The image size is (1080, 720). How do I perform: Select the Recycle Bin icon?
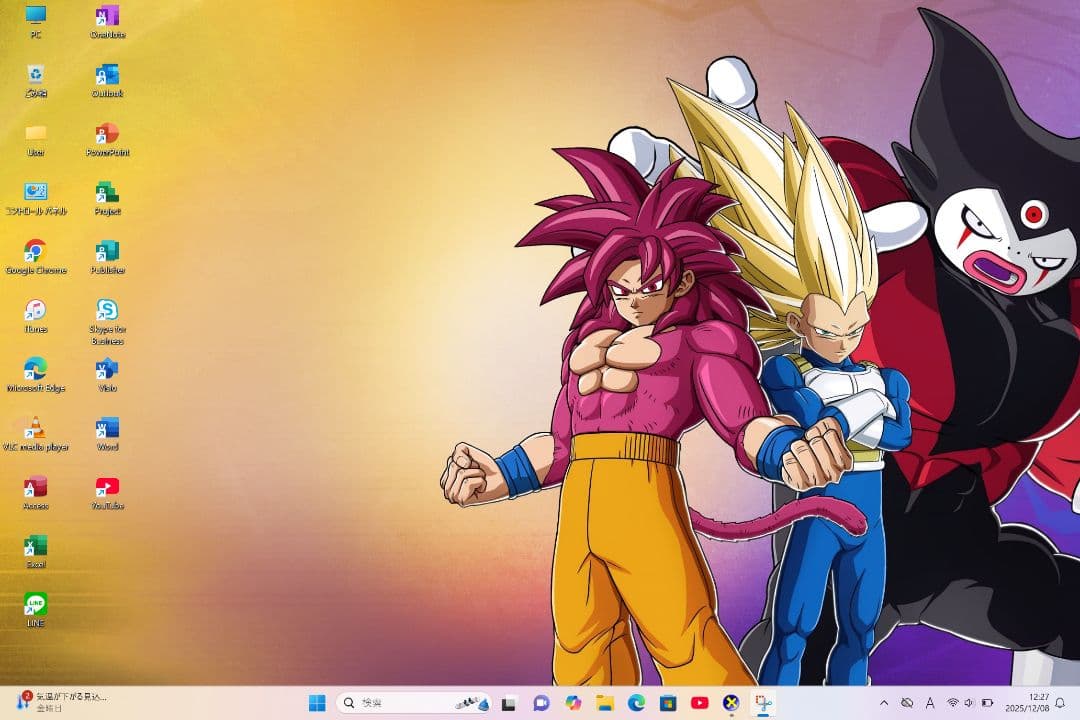coord(36,75)
